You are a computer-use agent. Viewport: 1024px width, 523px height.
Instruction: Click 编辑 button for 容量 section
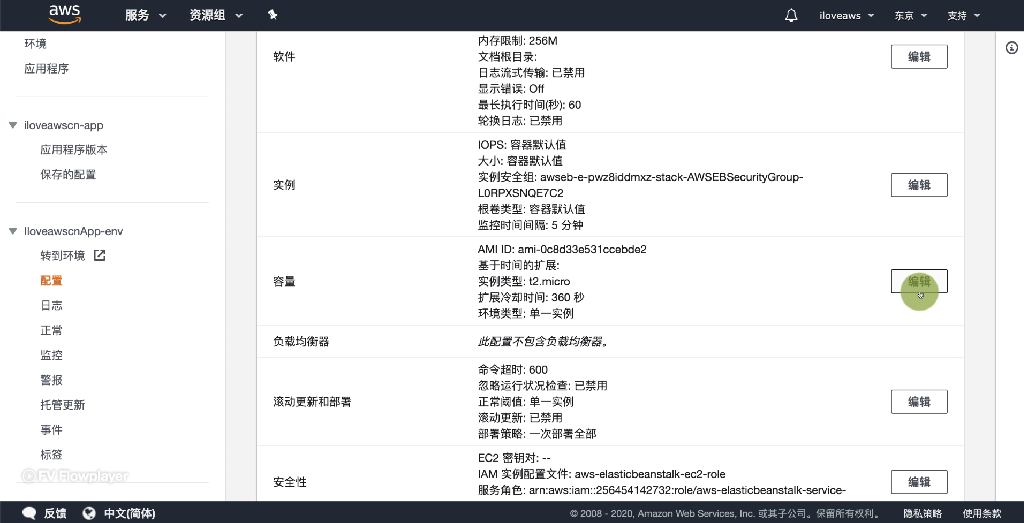point(919,281)
